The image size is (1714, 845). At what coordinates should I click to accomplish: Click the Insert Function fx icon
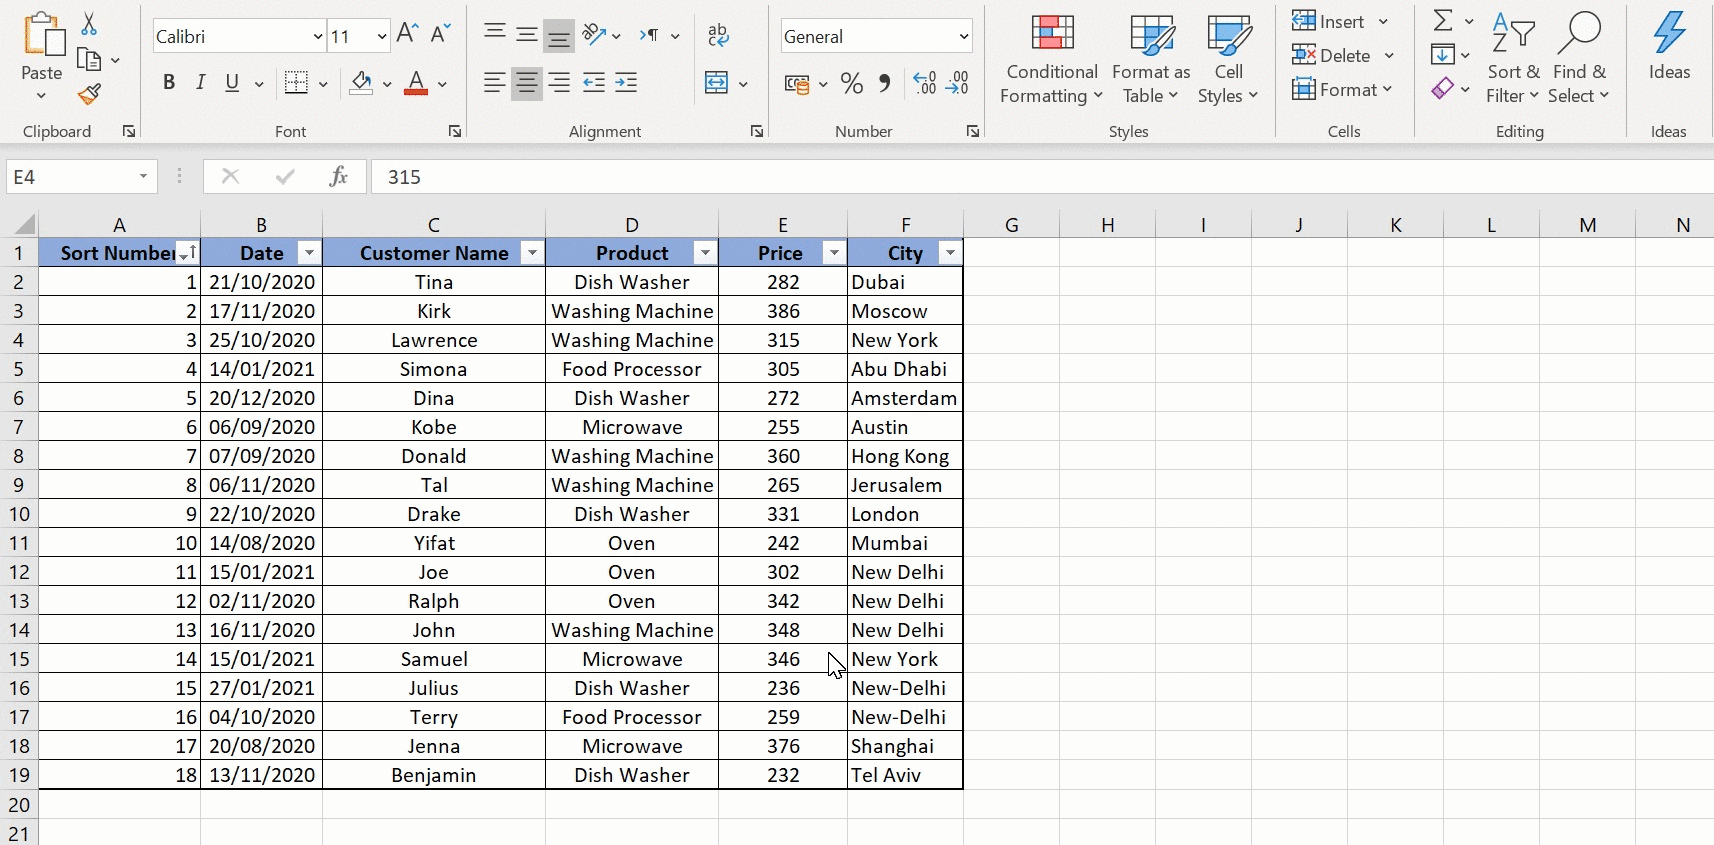[338, 177]
